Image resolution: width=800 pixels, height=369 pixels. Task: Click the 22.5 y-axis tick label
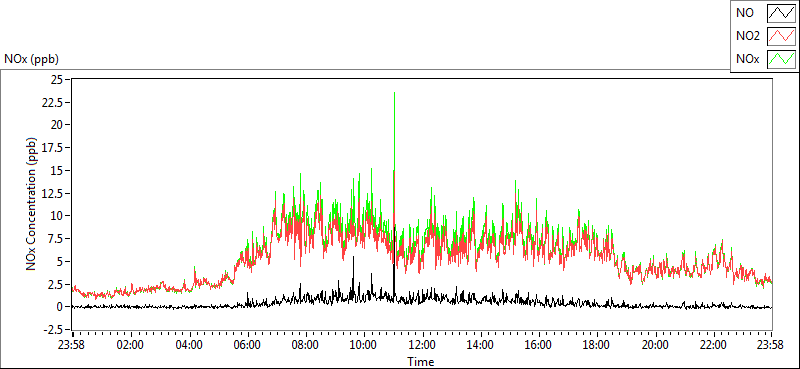point(52,102)
